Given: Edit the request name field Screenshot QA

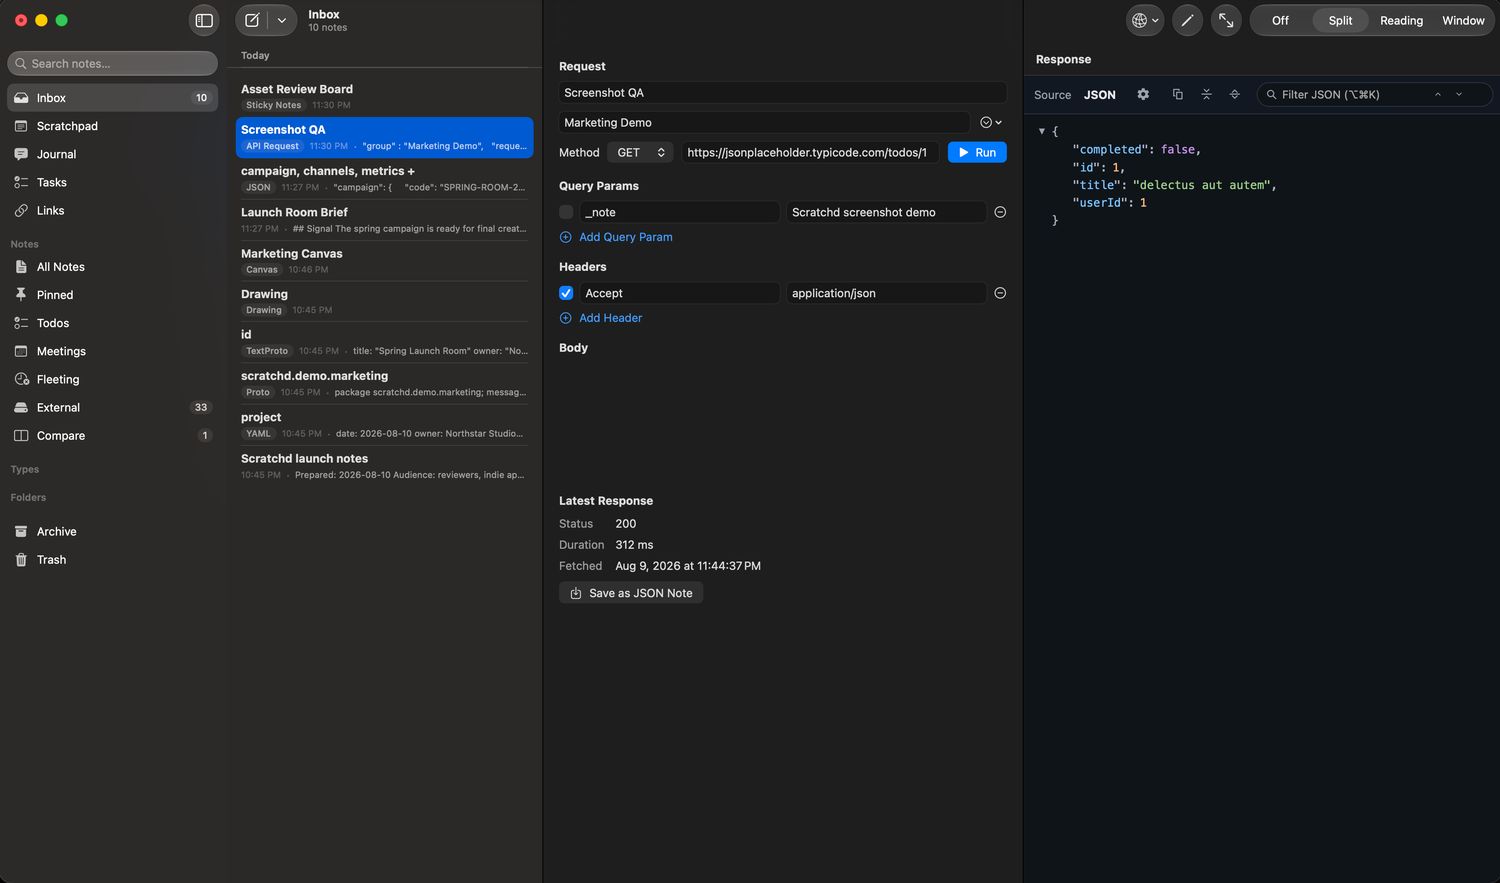Looking at the screenshot, I should pos(782,92).
